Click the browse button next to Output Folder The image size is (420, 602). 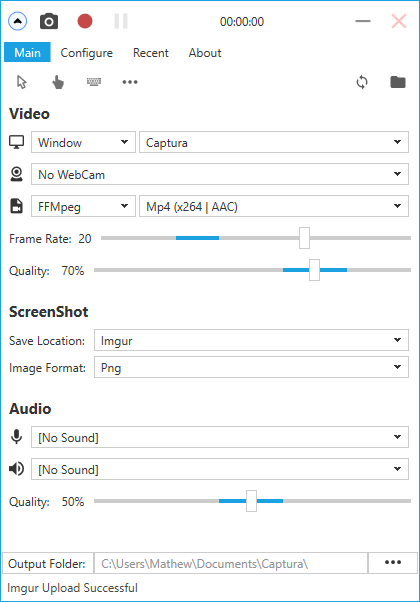tap(393, 563)
